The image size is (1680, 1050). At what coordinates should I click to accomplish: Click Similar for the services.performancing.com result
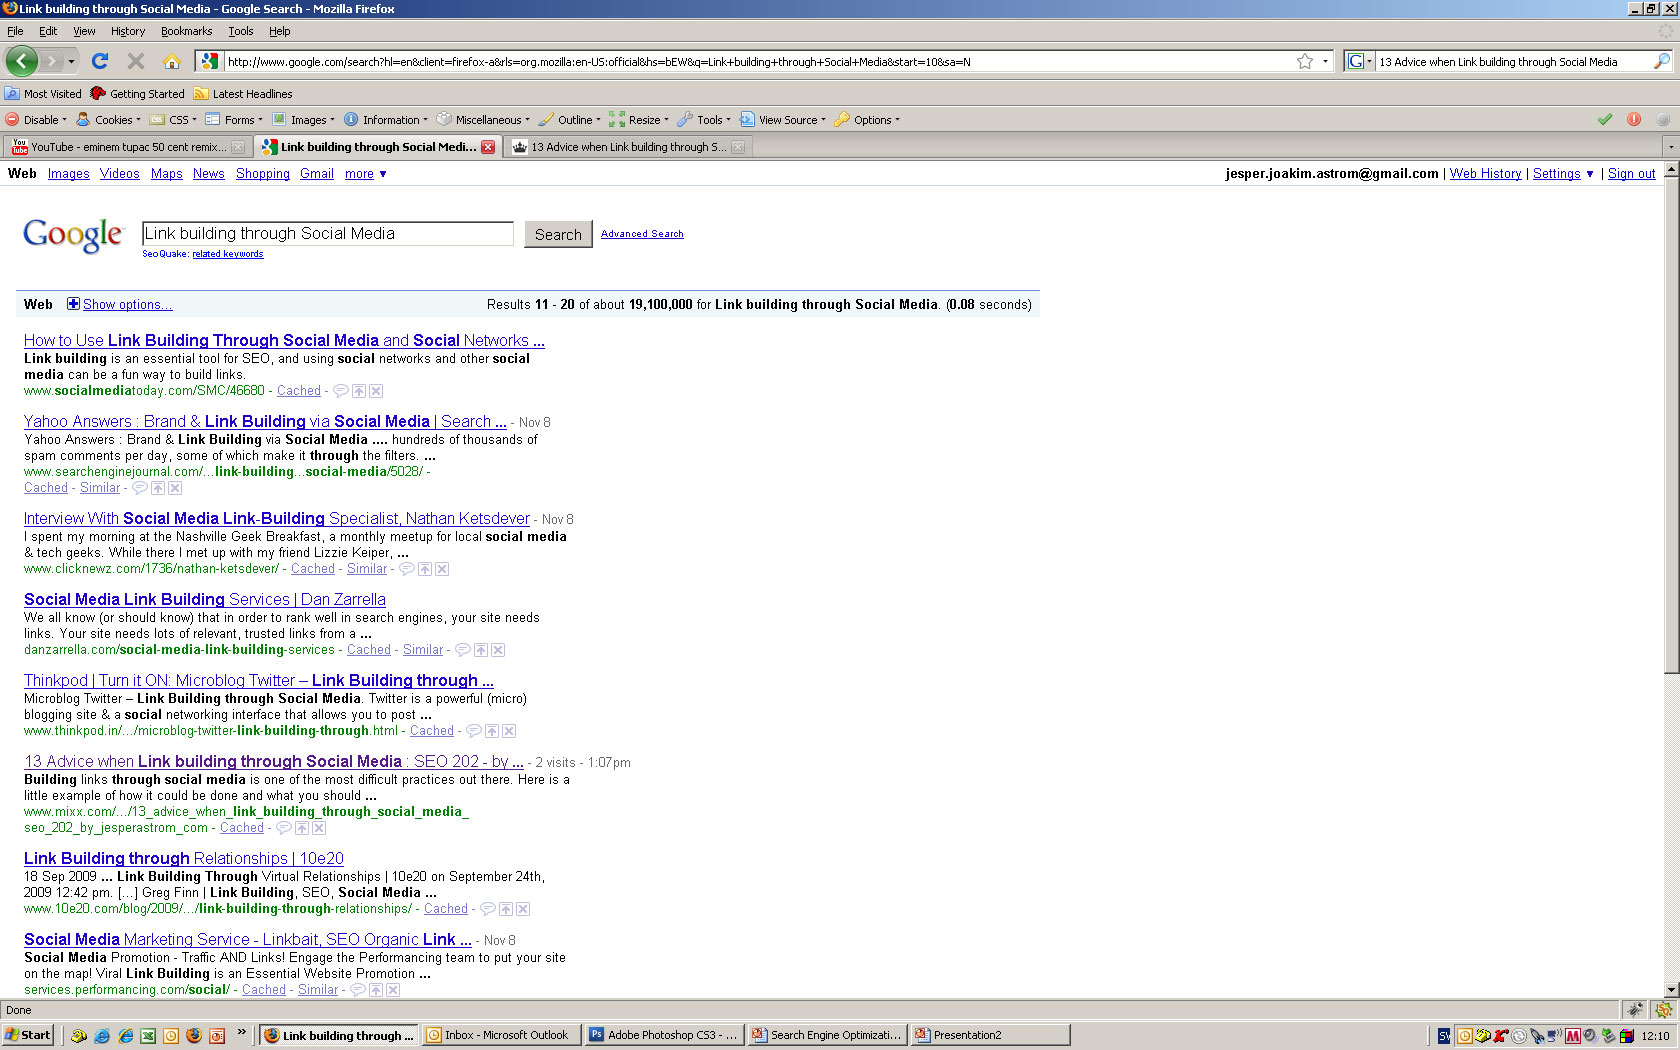tap(318, 990)
